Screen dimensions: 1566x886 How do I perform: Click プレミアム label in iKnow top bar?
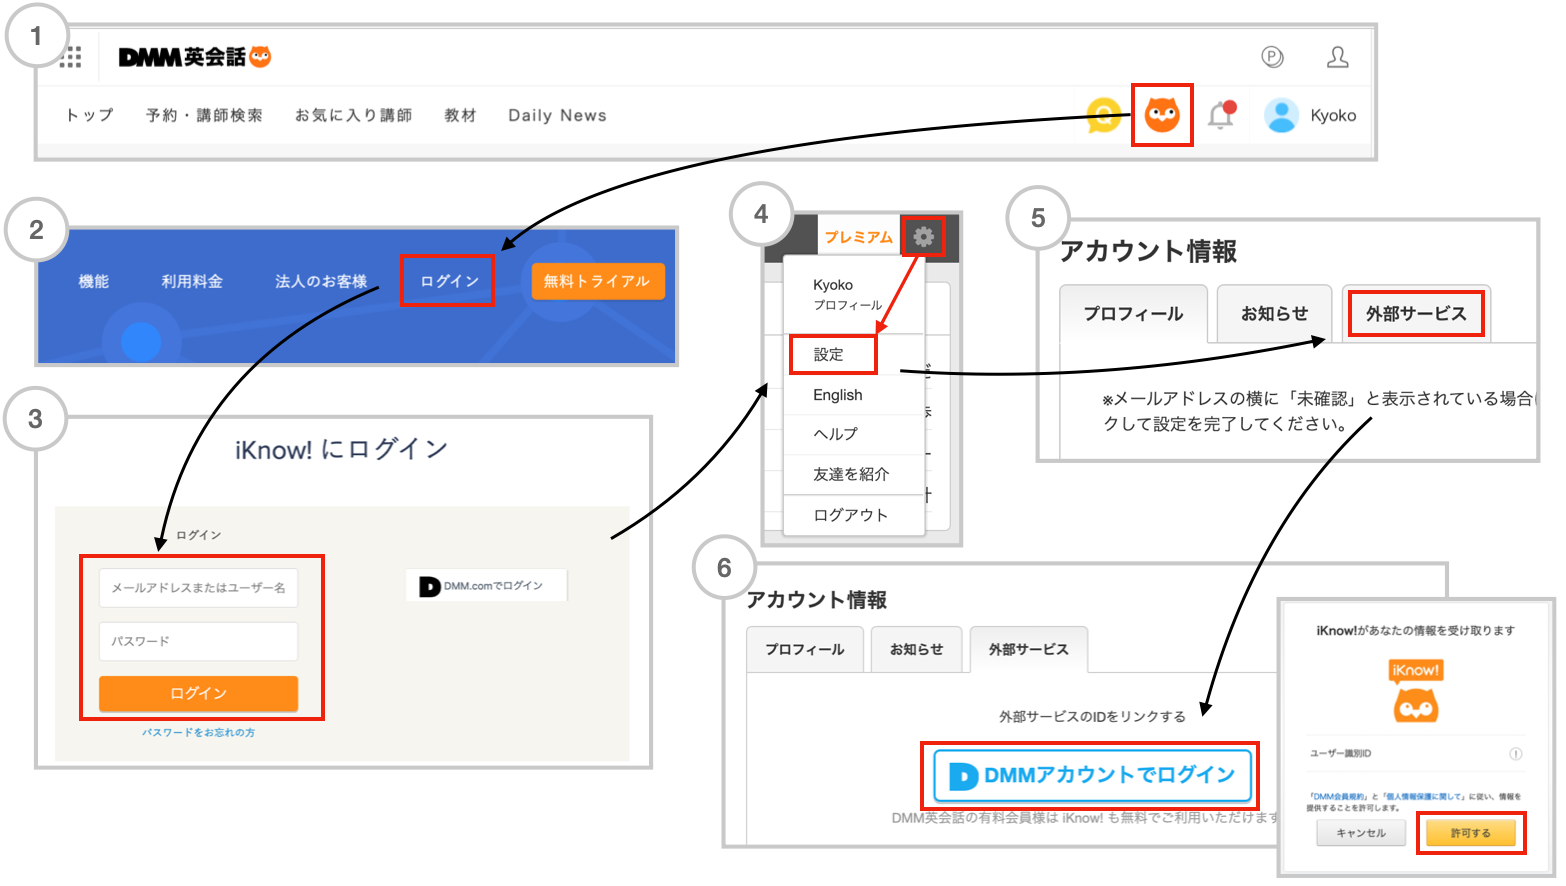858,237
